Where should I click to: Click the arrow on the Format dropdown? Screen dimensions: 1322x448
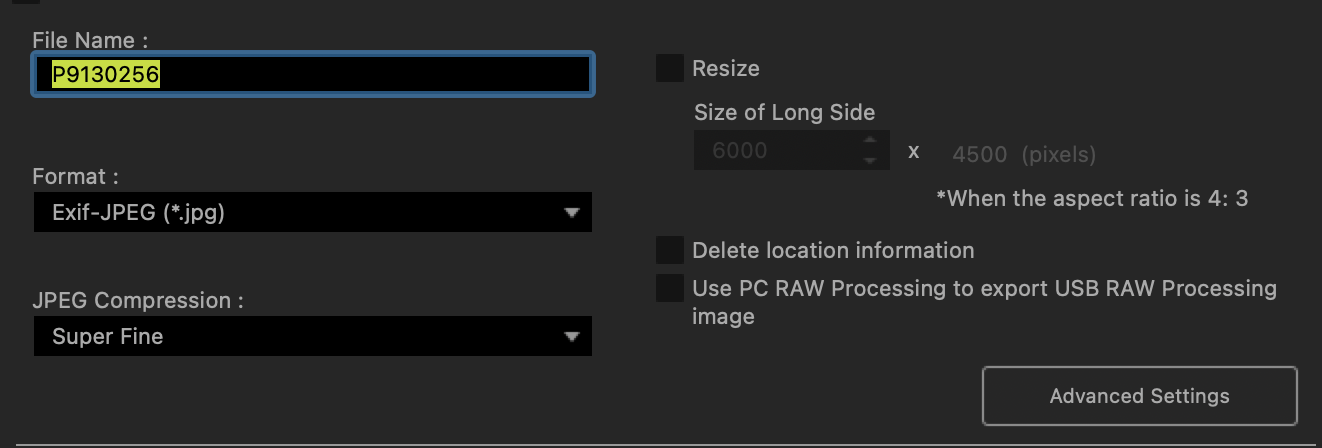point(571,213)
